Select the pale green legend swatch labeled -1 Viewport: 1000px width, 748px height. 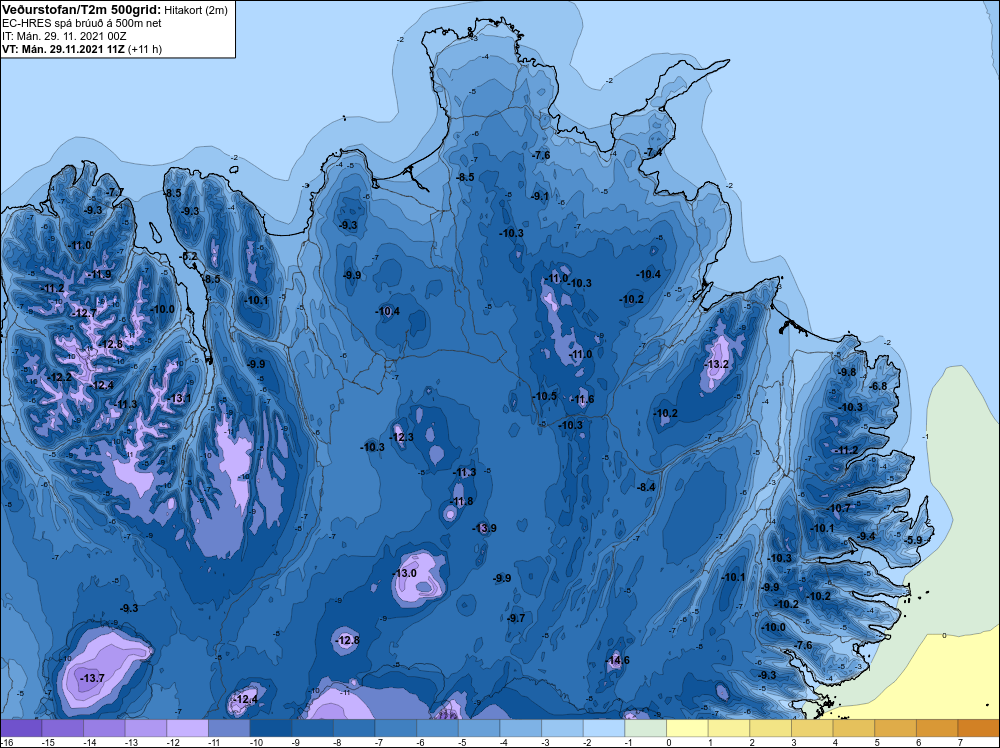pyautogui.click(x=646, y=728)
